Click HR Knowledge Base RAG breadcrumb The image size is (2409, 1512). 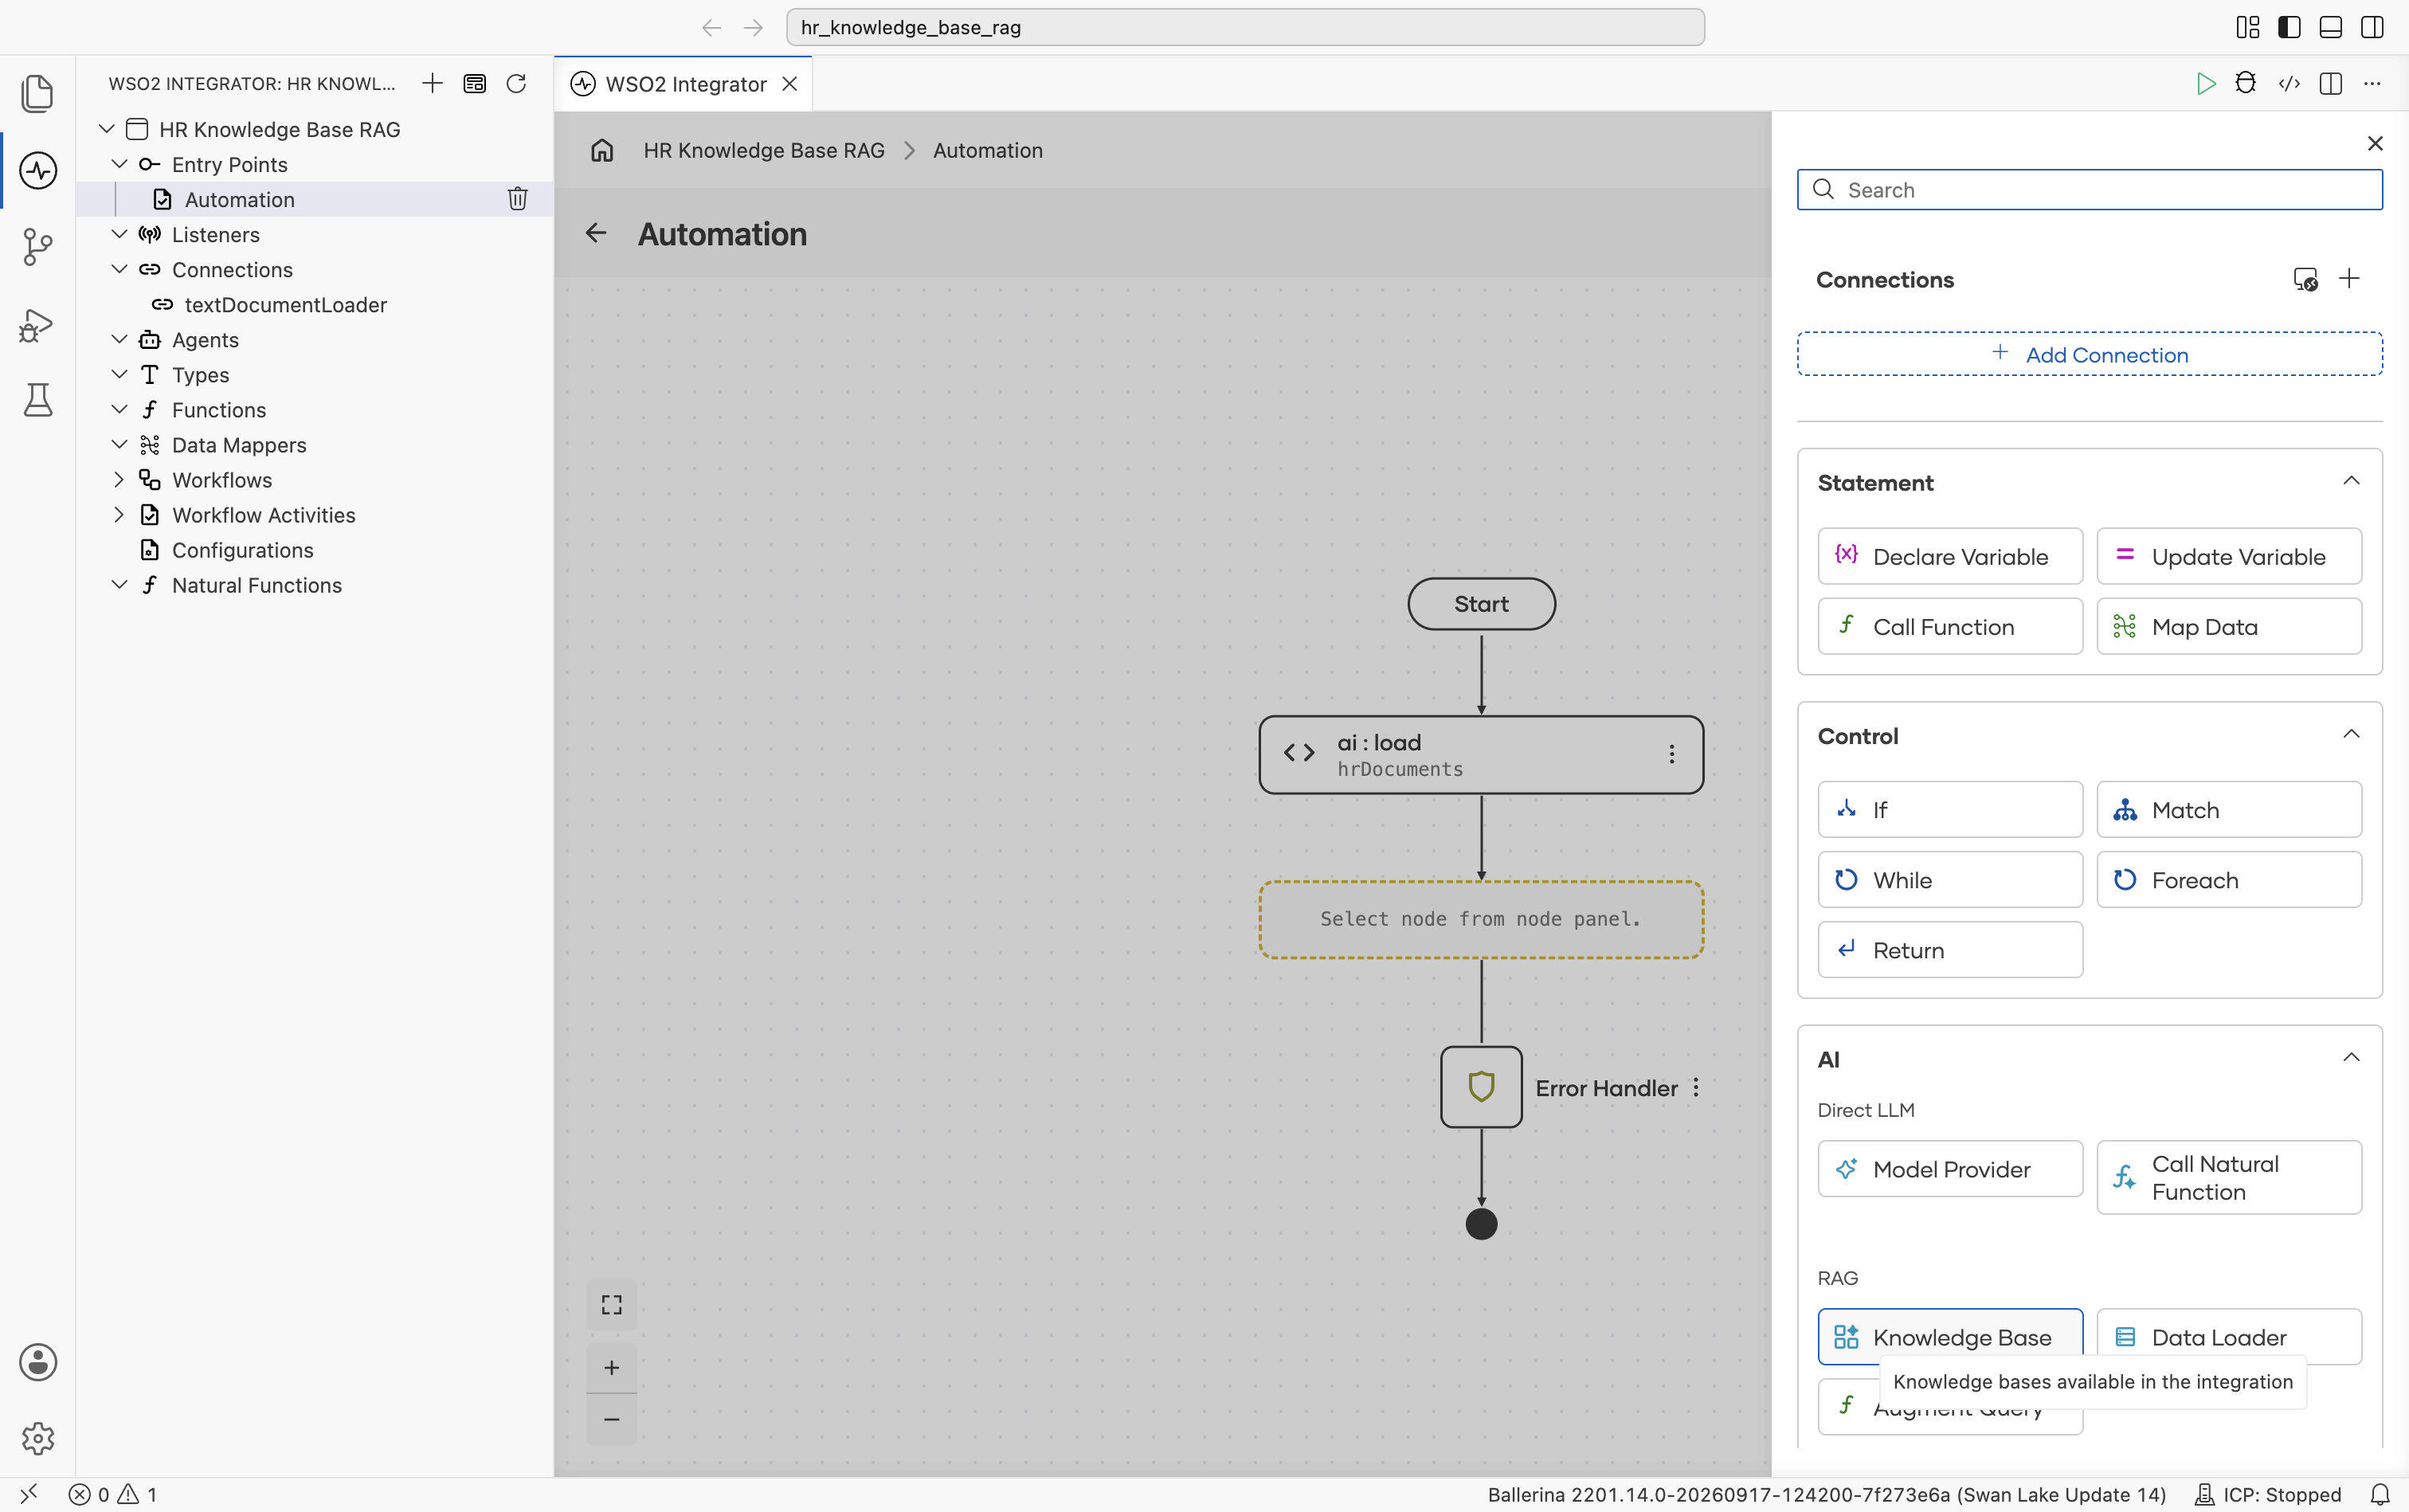[763, 150]
